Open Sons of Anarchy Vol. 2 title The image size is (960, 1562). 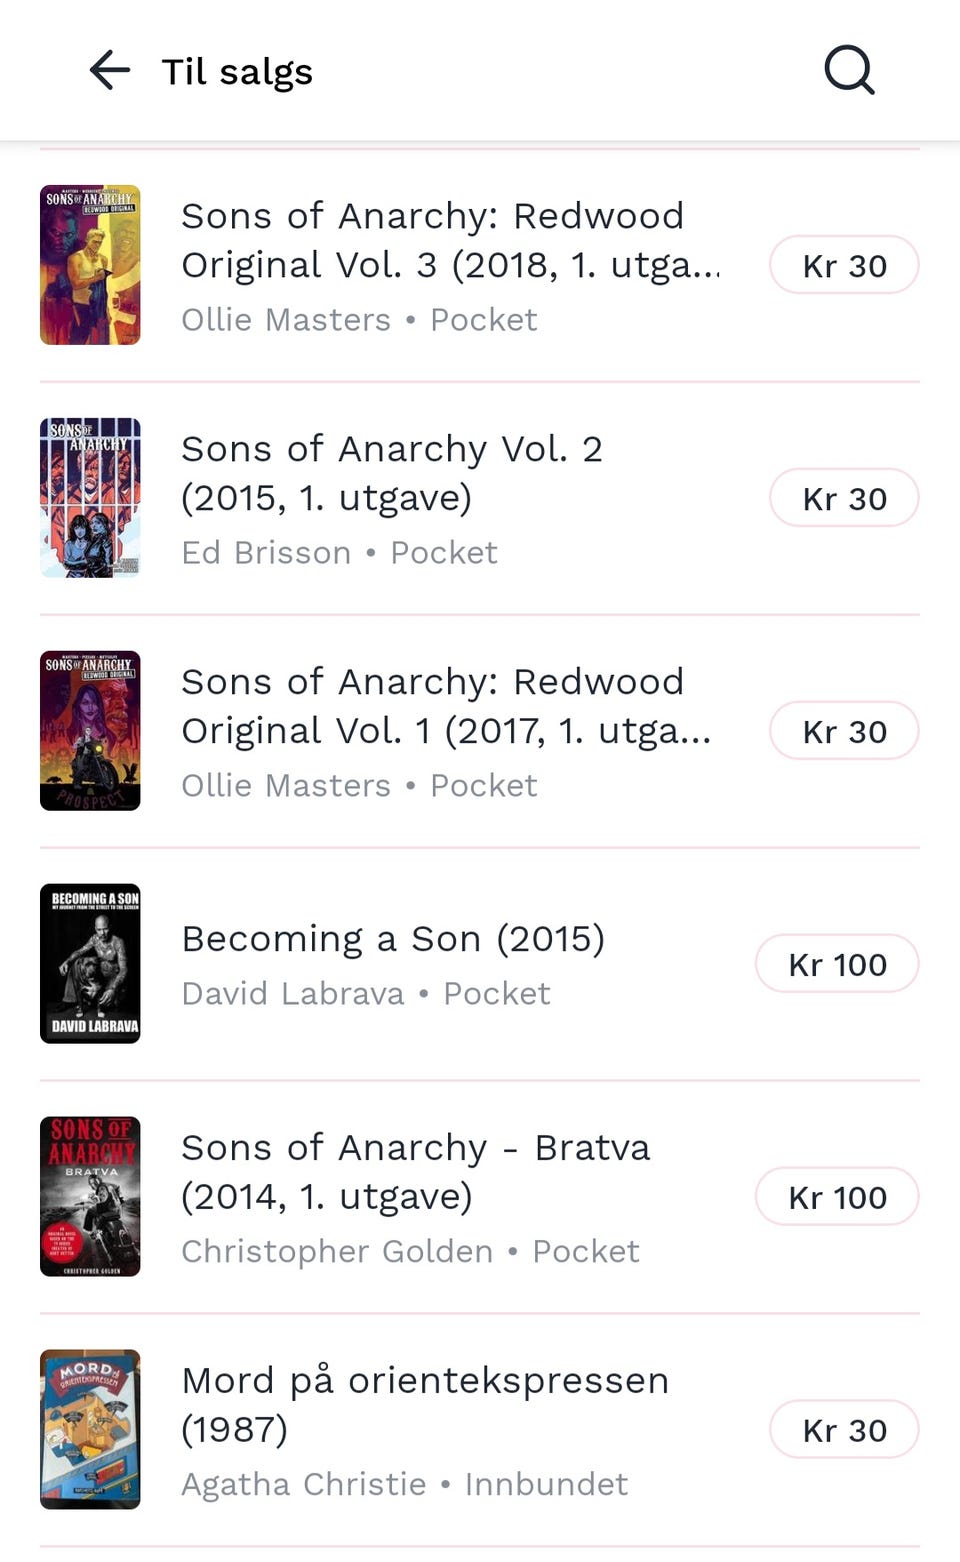pos(391,473)
